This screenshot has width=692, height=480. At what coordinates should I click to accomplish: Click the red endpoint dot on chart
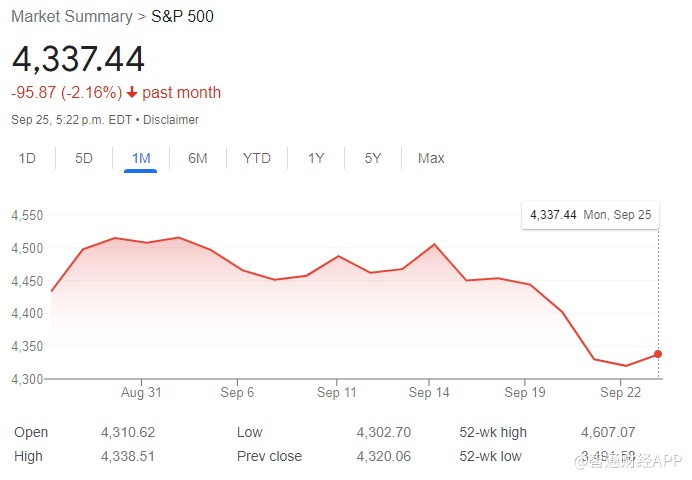[x=658, y=354]
